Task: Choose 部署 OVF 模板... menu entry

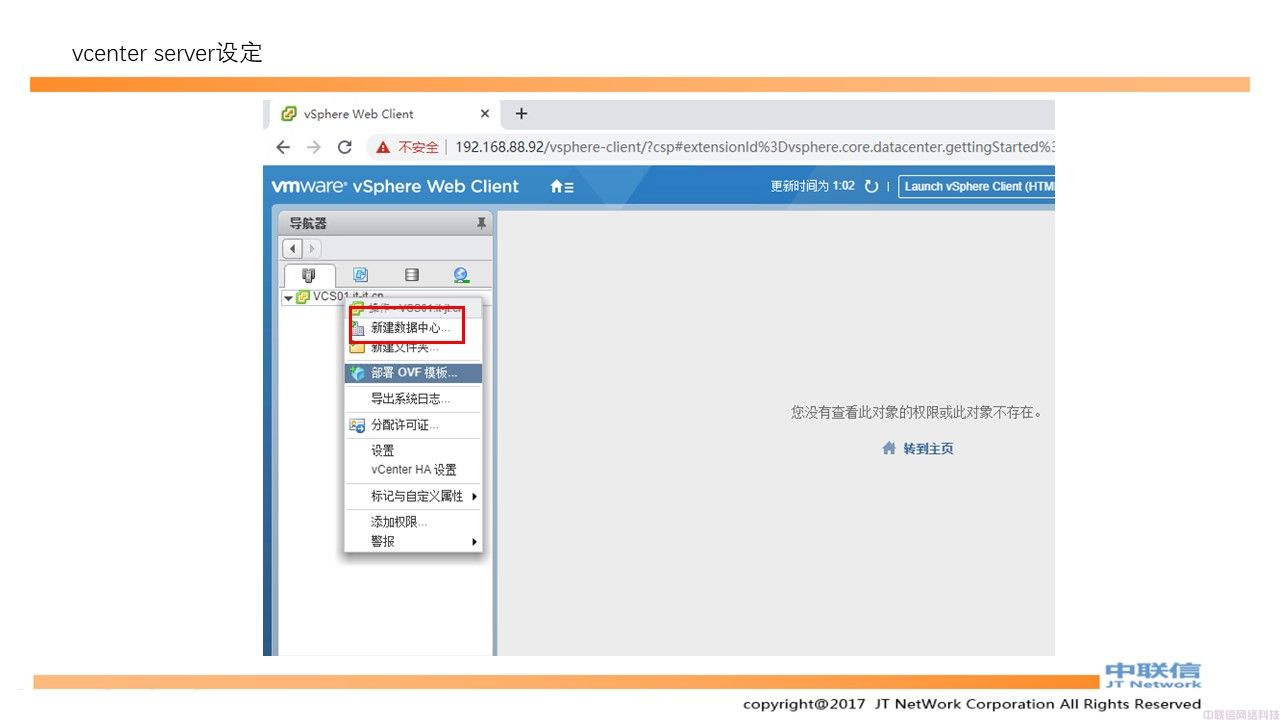Action: point(413,373)
